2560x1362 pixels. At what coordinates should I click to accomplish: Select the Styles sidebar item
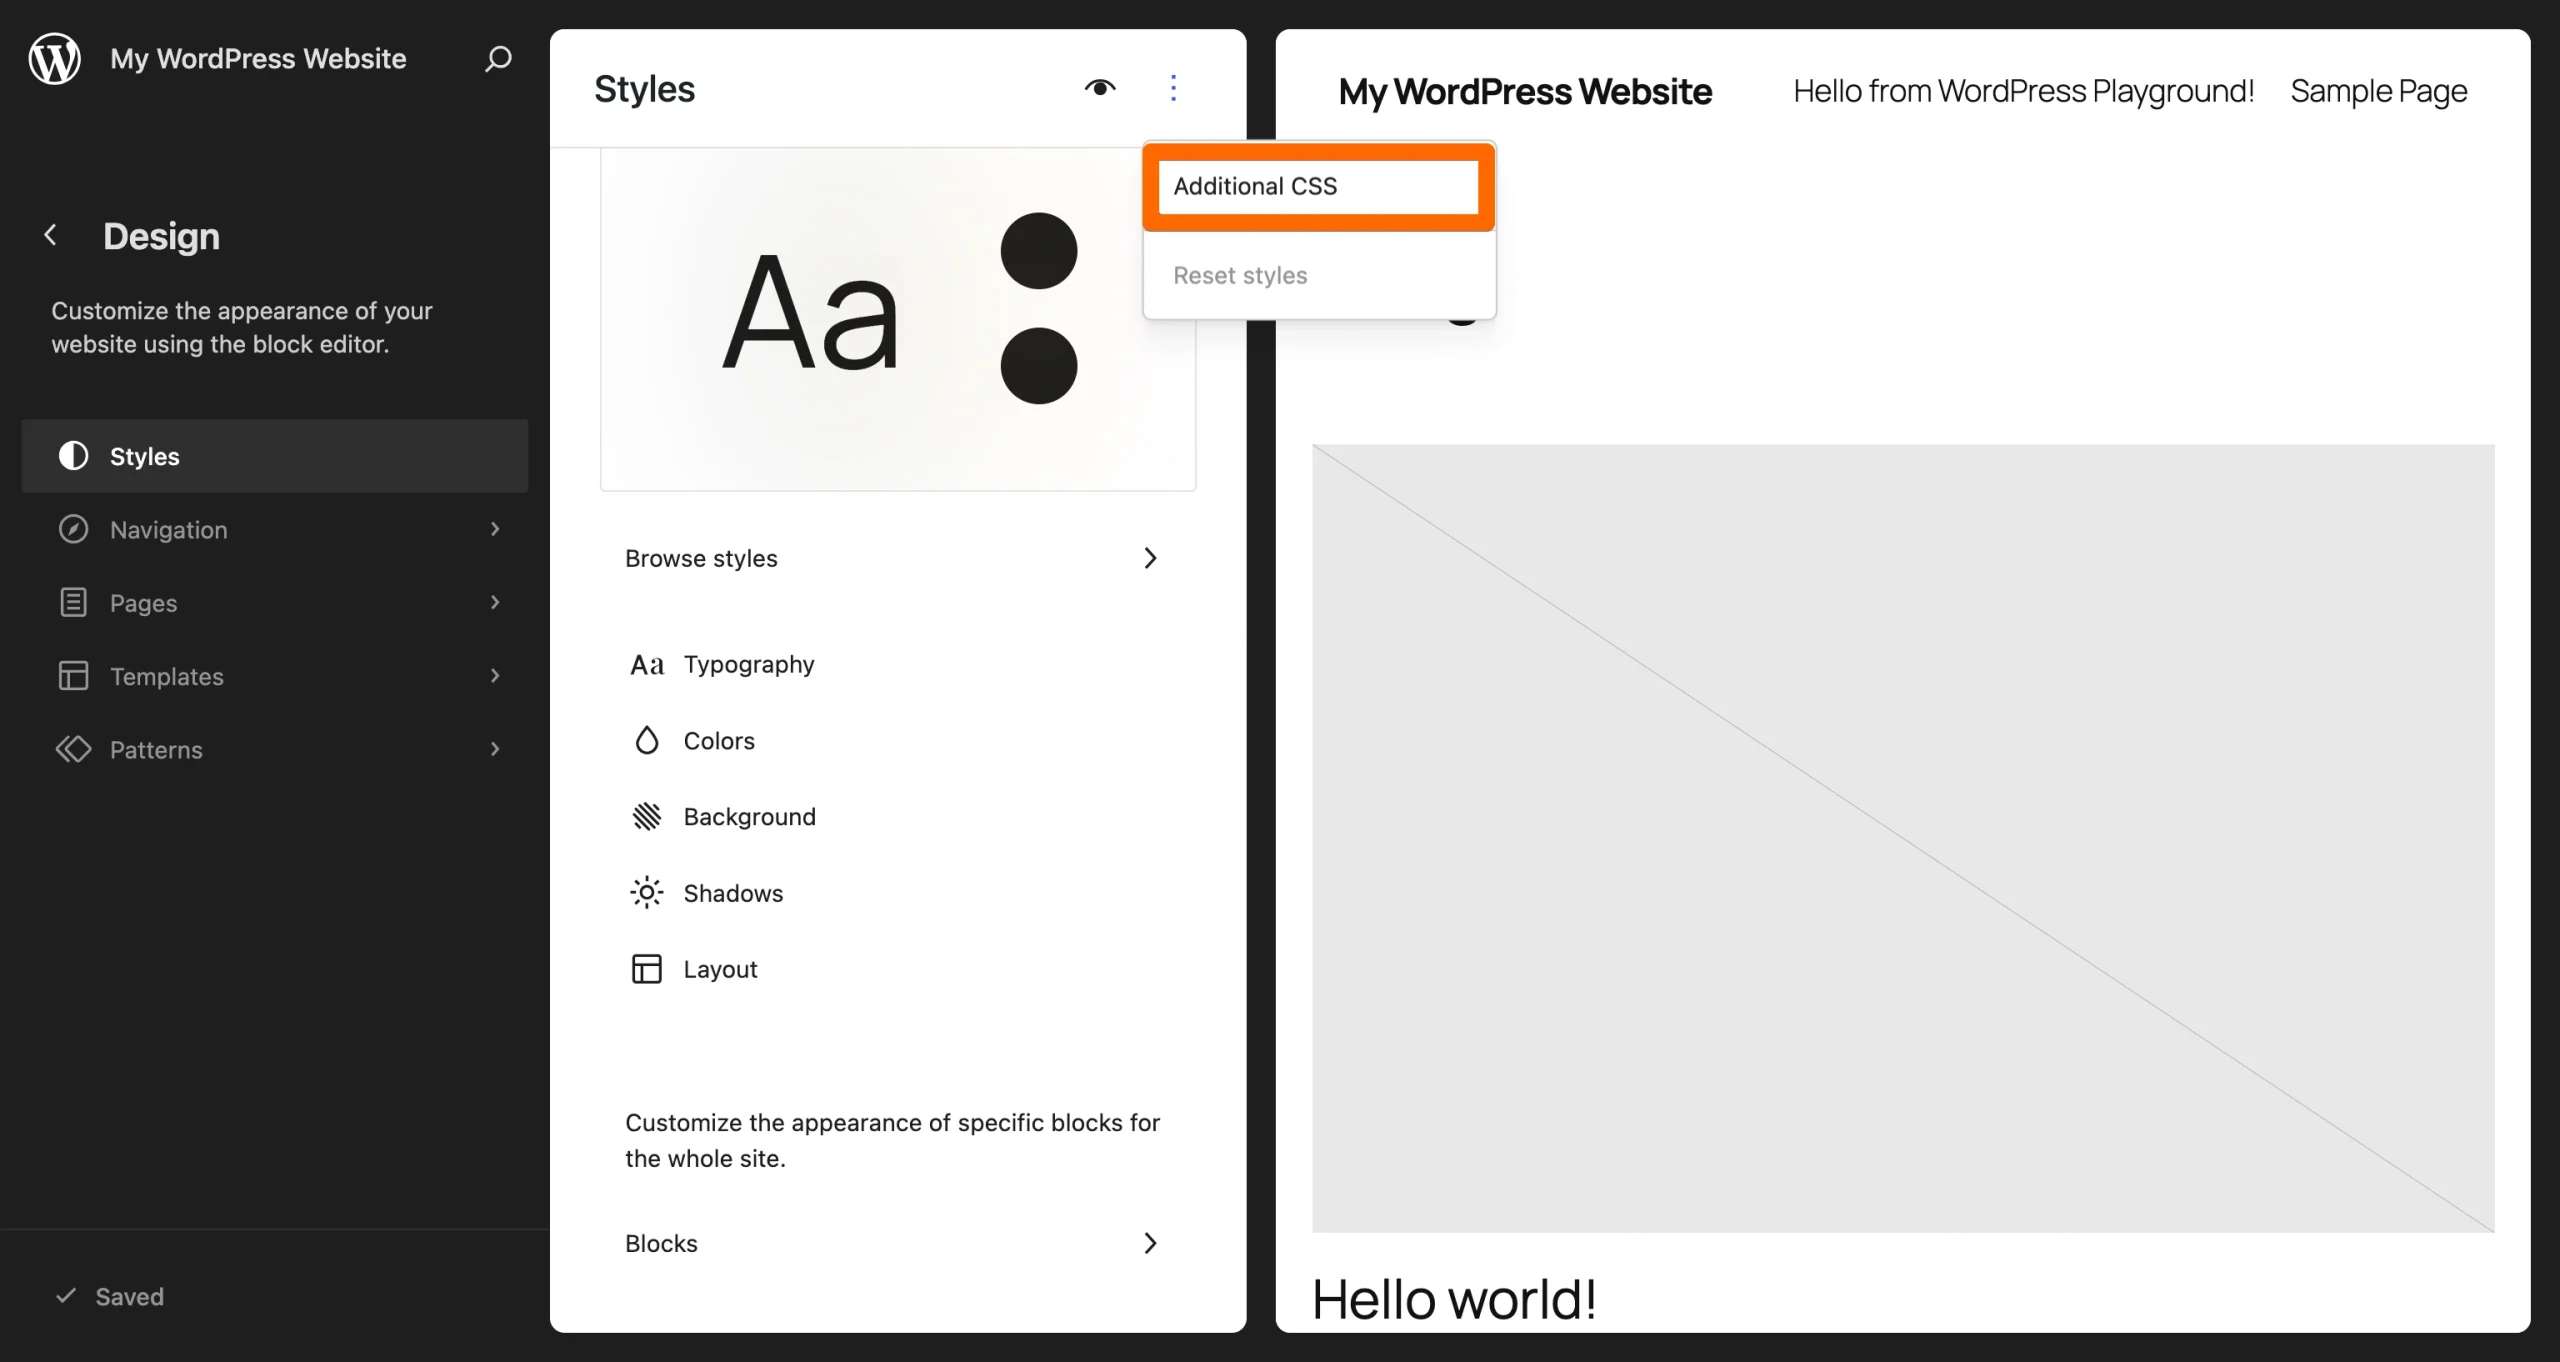pyautogui.click(x=275, y=456)
